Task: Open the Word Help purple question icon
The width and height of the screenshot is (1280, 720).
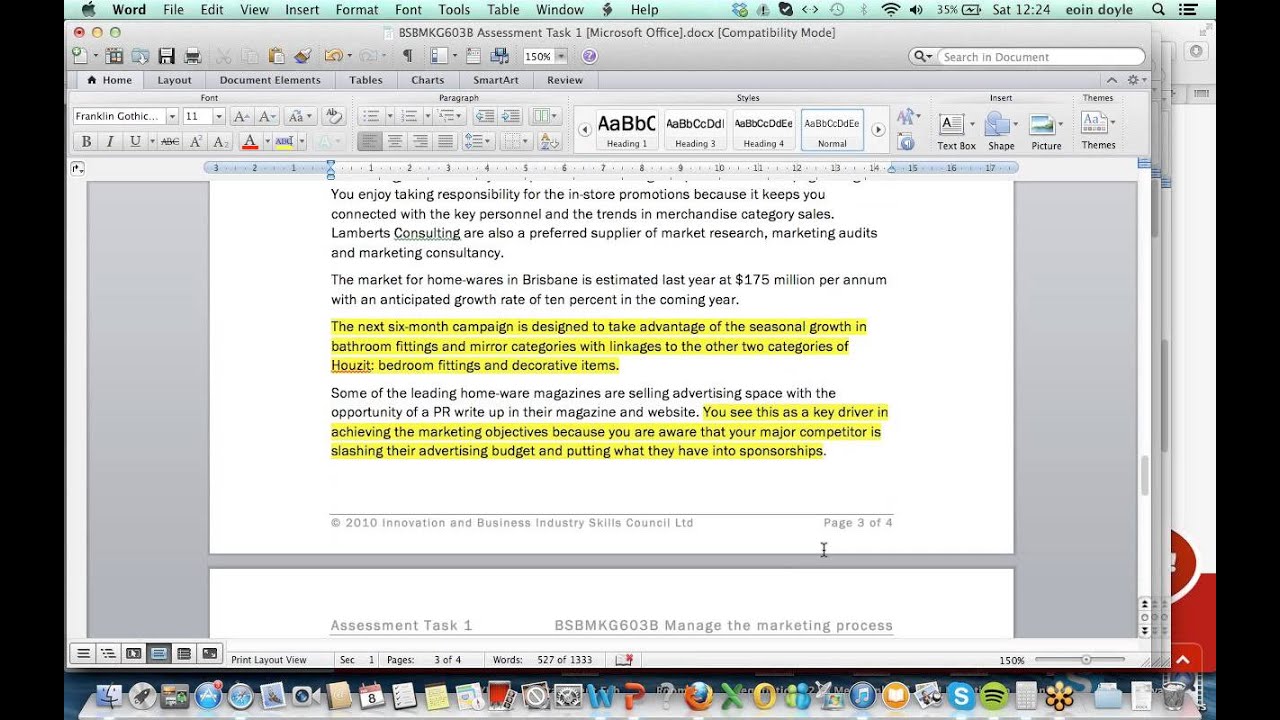Action: pos(589,56)
